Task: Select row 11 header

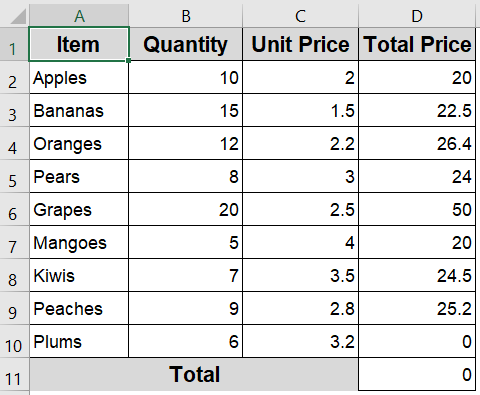Action: [14, 374]
